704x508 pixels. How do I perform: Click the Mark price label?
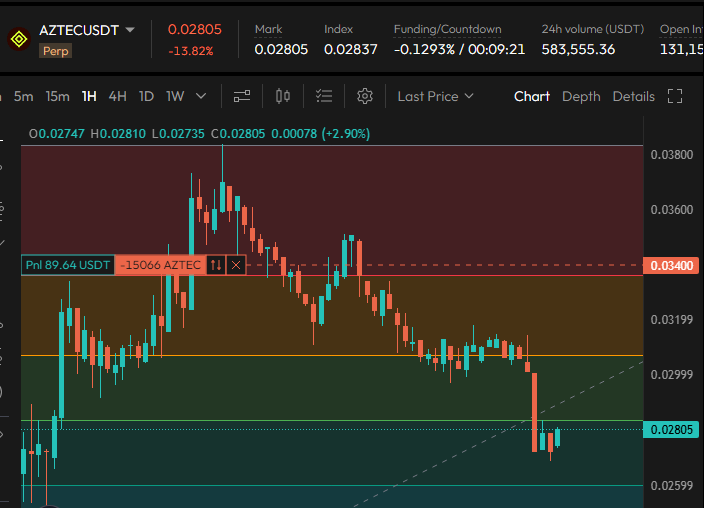pos(268,29)
